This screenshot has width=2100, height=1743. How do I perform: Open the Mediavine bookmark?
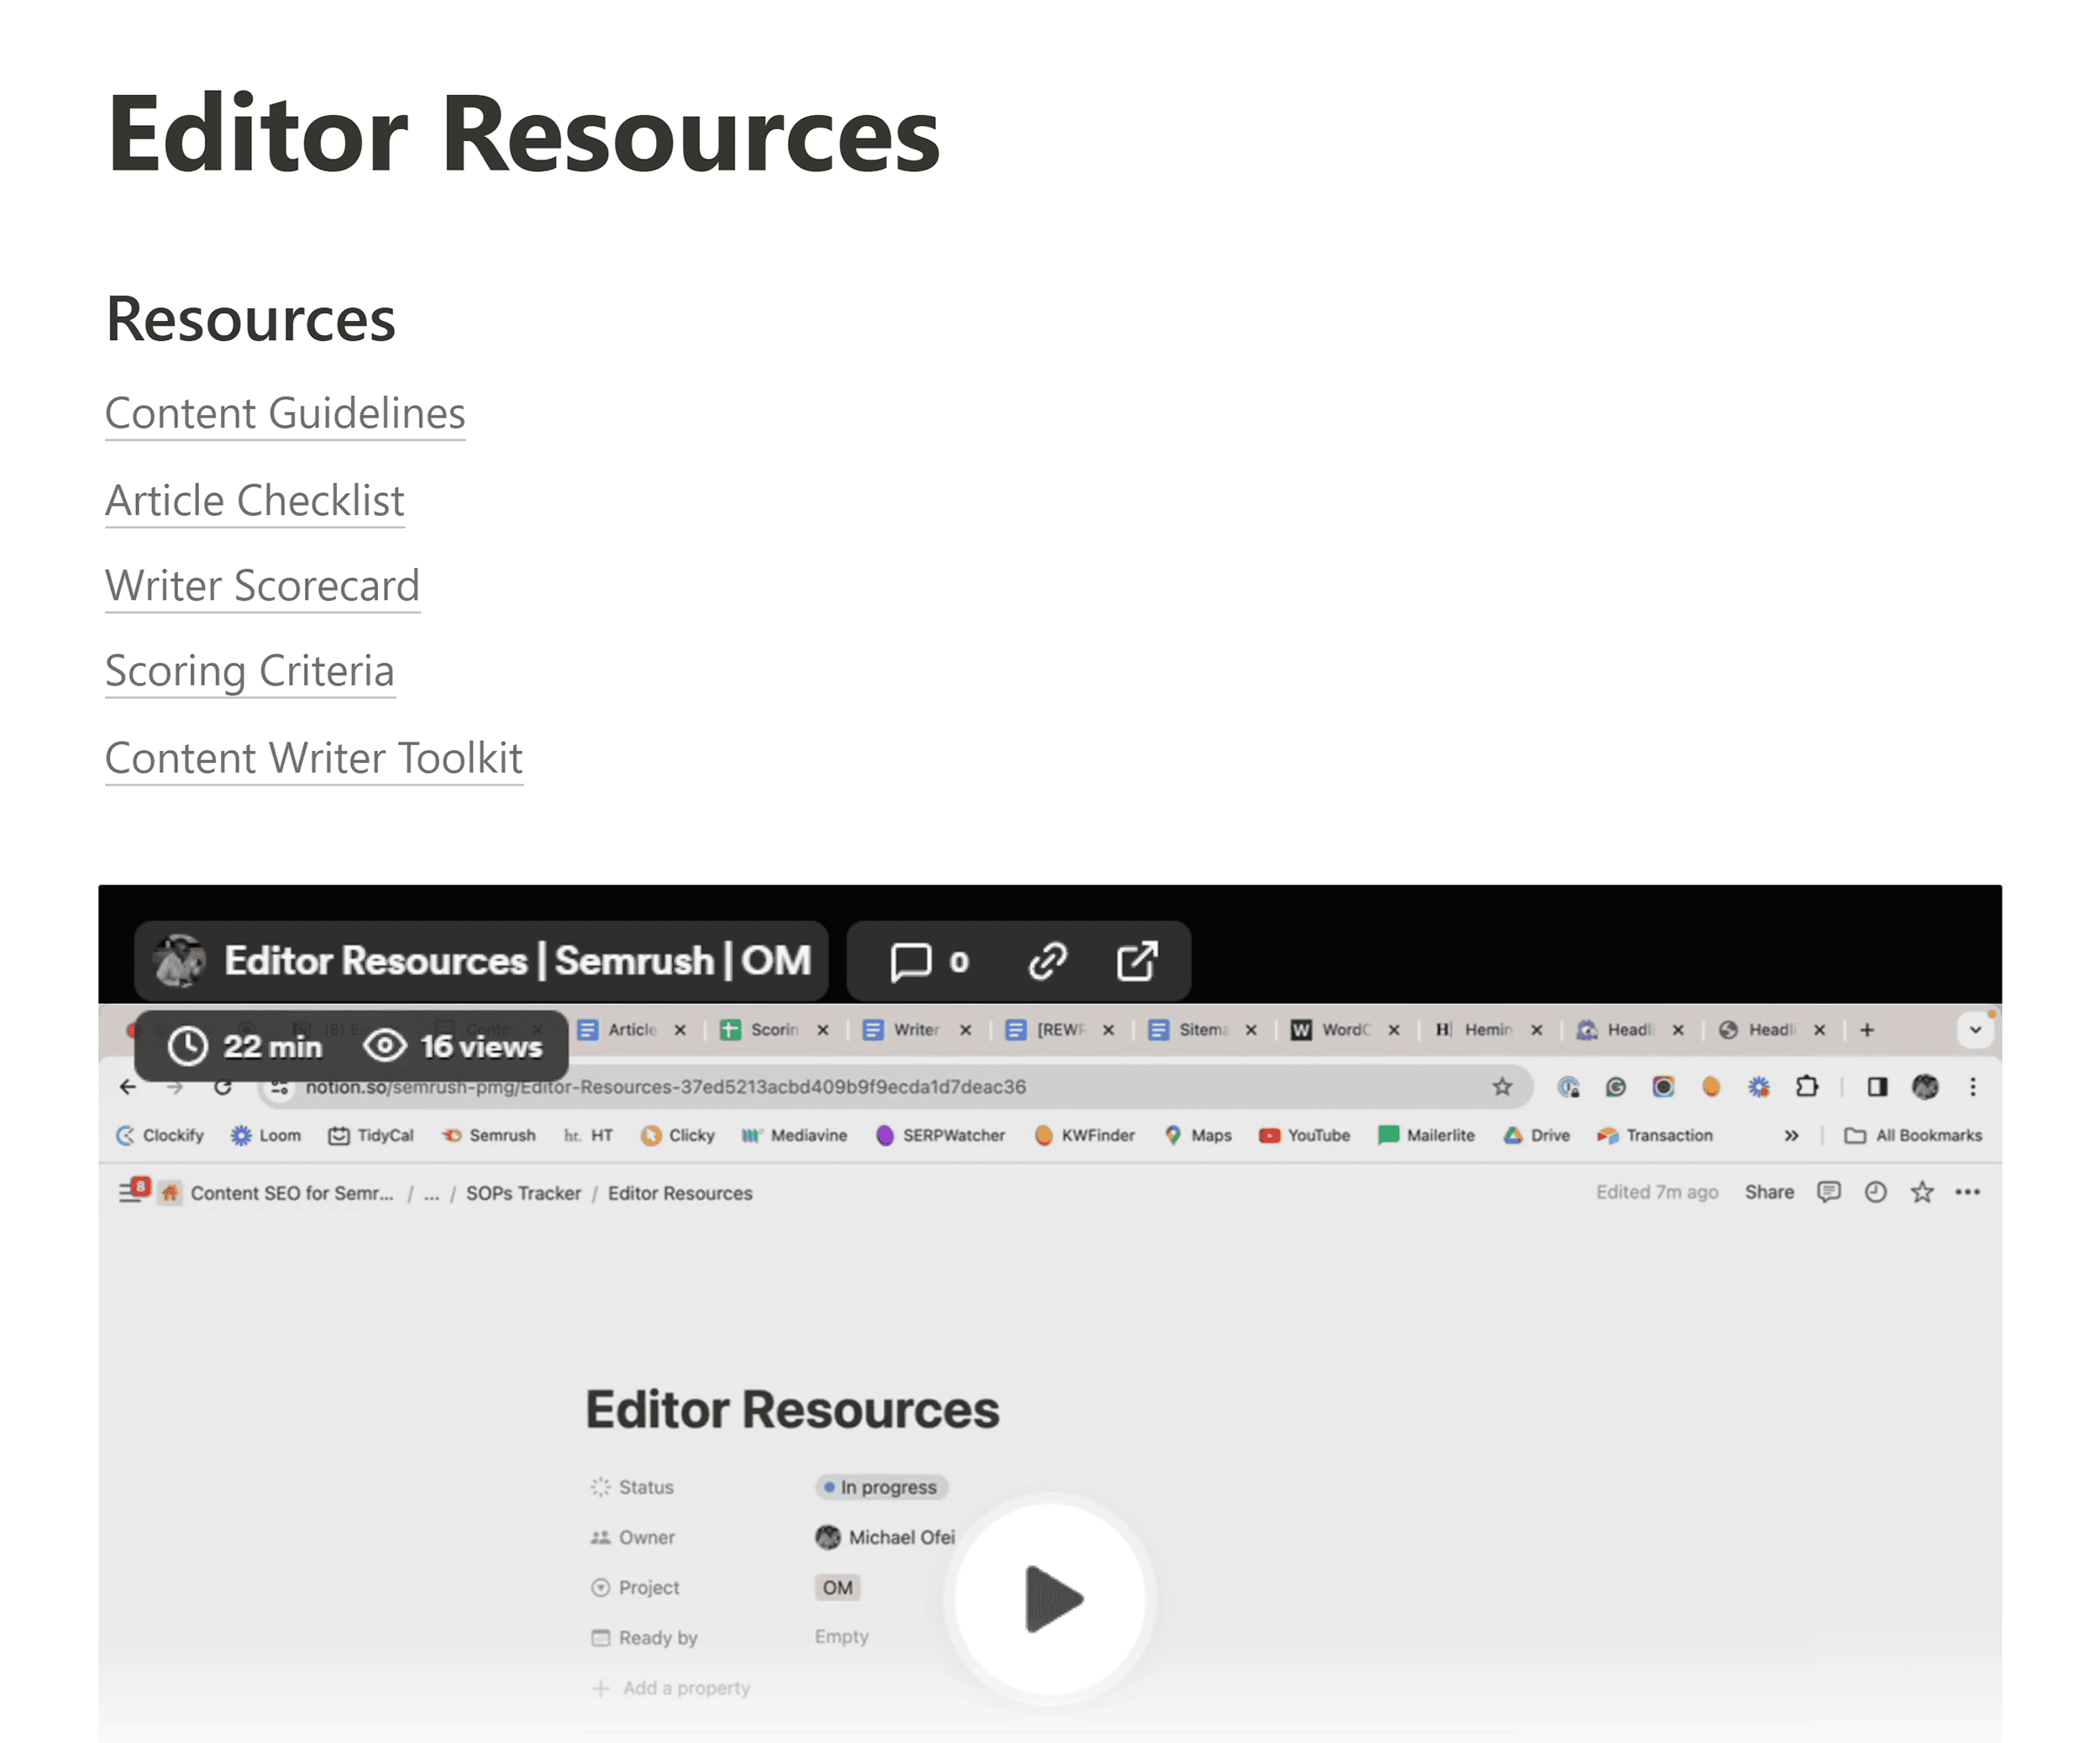(x=794, y=1135)
